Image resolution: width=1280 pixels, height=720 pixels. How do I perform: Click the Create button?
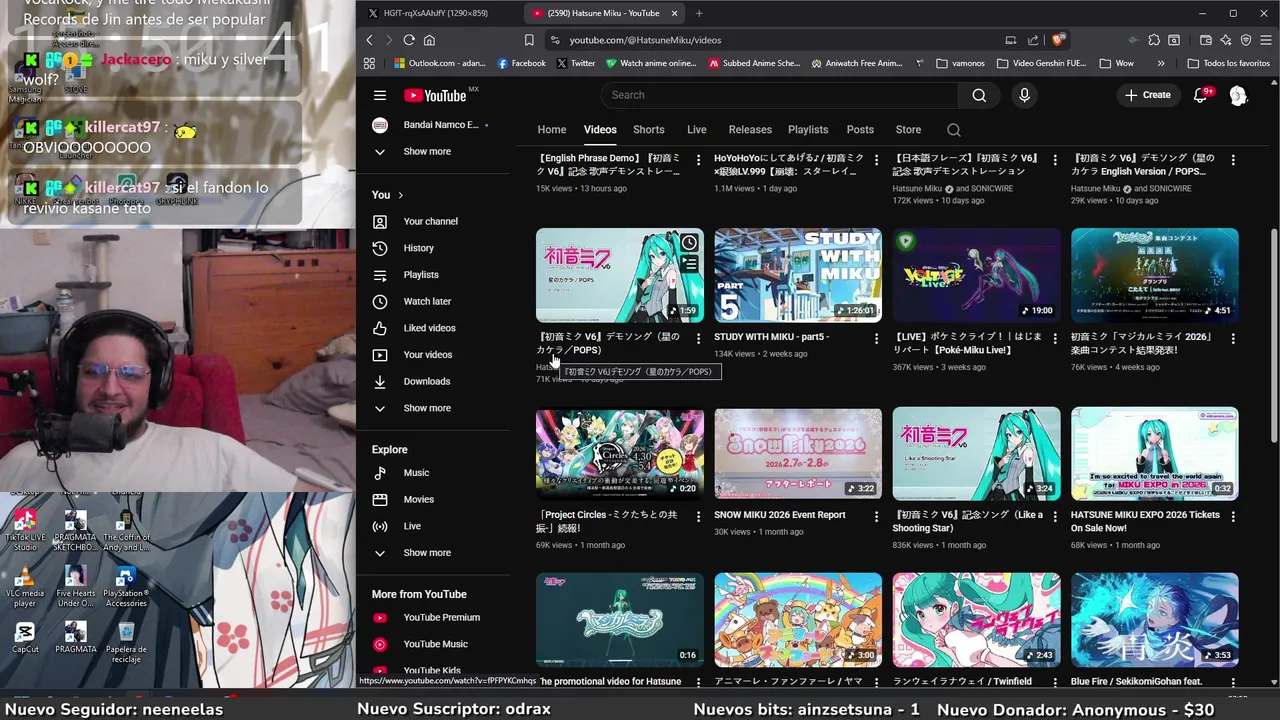1147,95
